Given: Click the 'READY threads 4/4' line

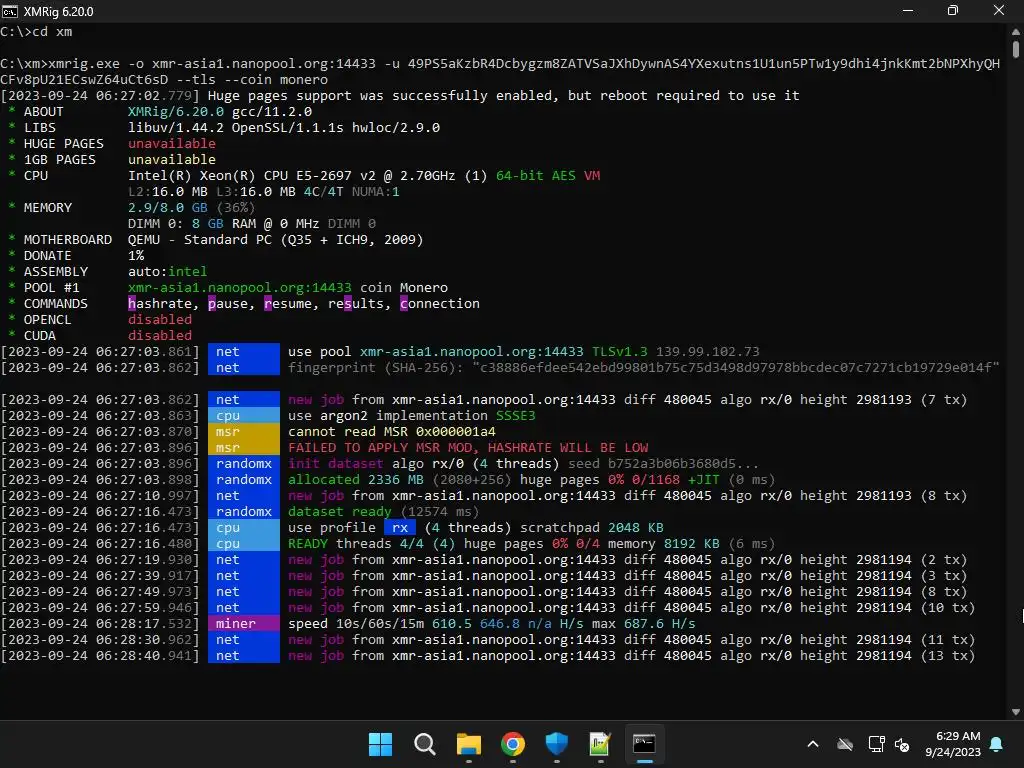Looking at the screenshot, I should pyautogui.click(x=532, y=543).
